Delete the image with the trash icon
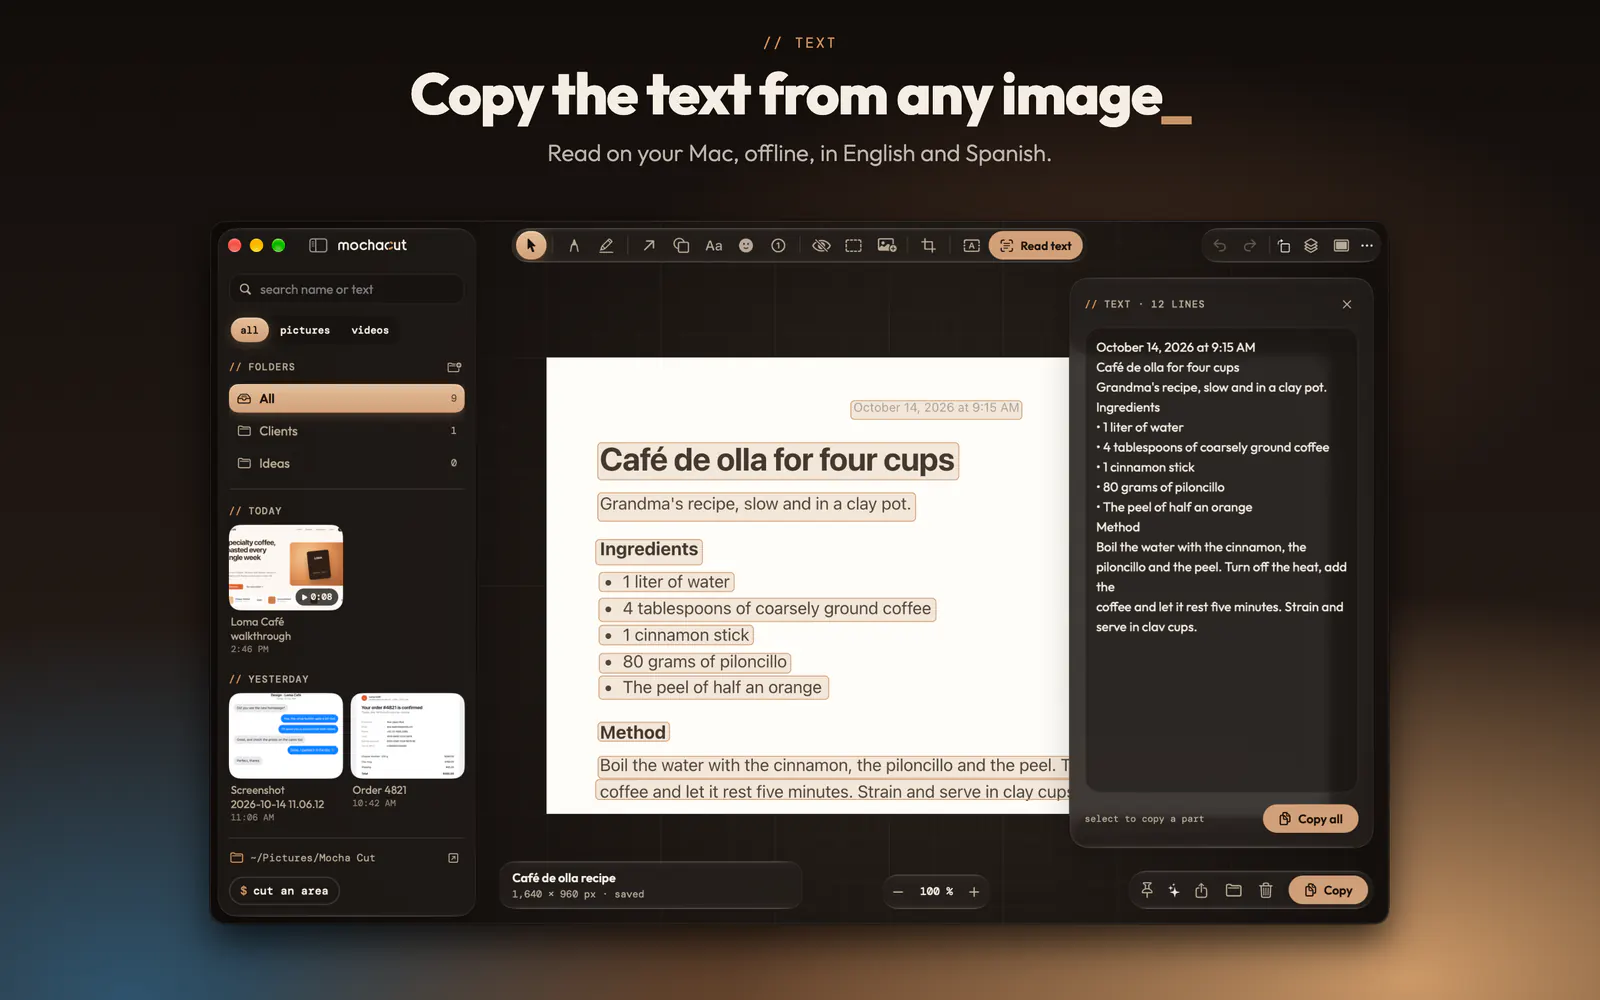 click(1266, 890)
